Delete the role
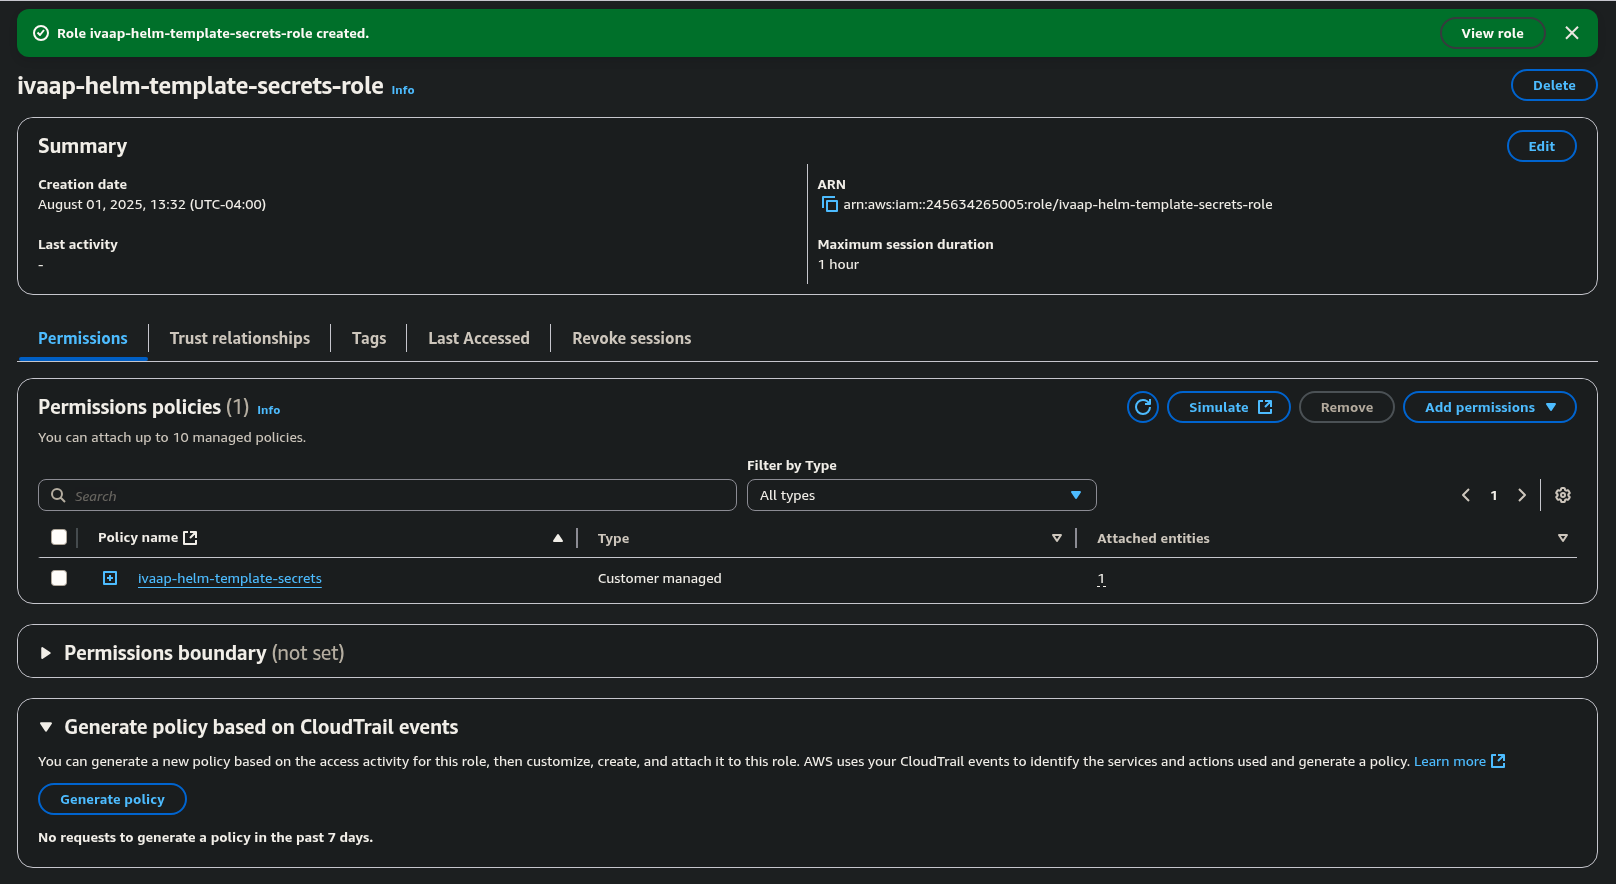 1554,85
